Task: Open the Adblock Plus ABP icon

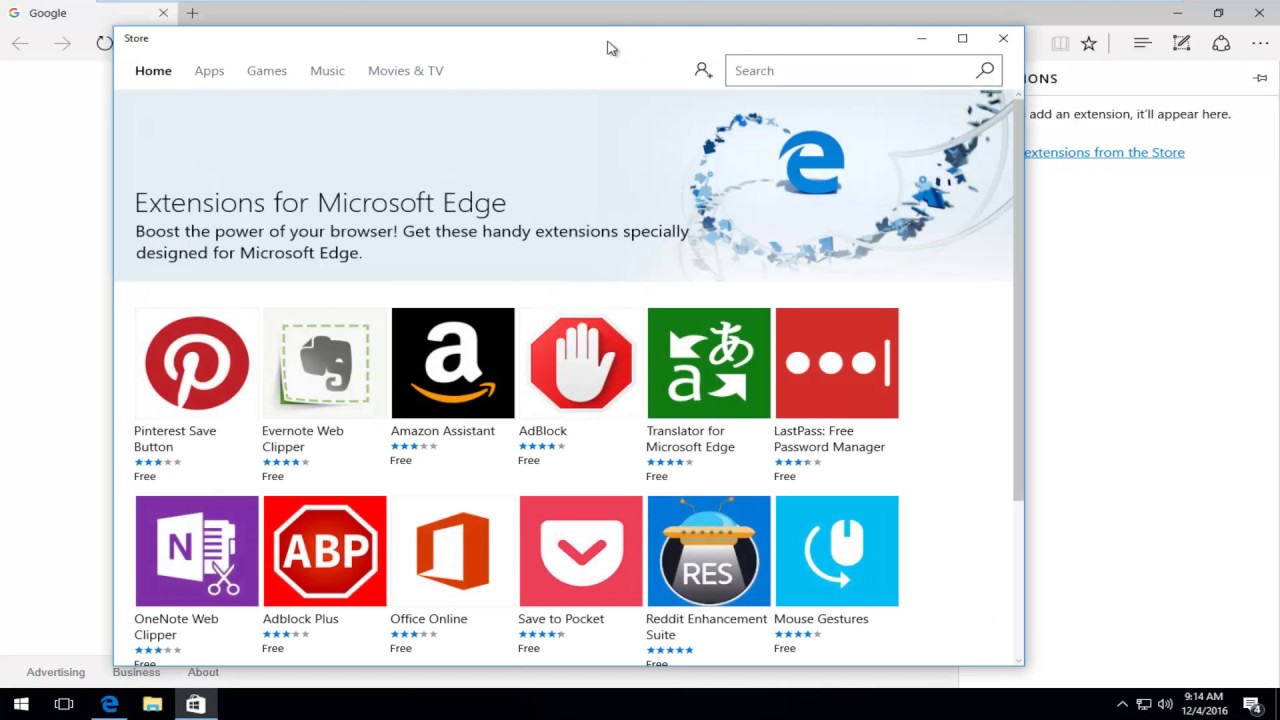Action: point(324,551)
